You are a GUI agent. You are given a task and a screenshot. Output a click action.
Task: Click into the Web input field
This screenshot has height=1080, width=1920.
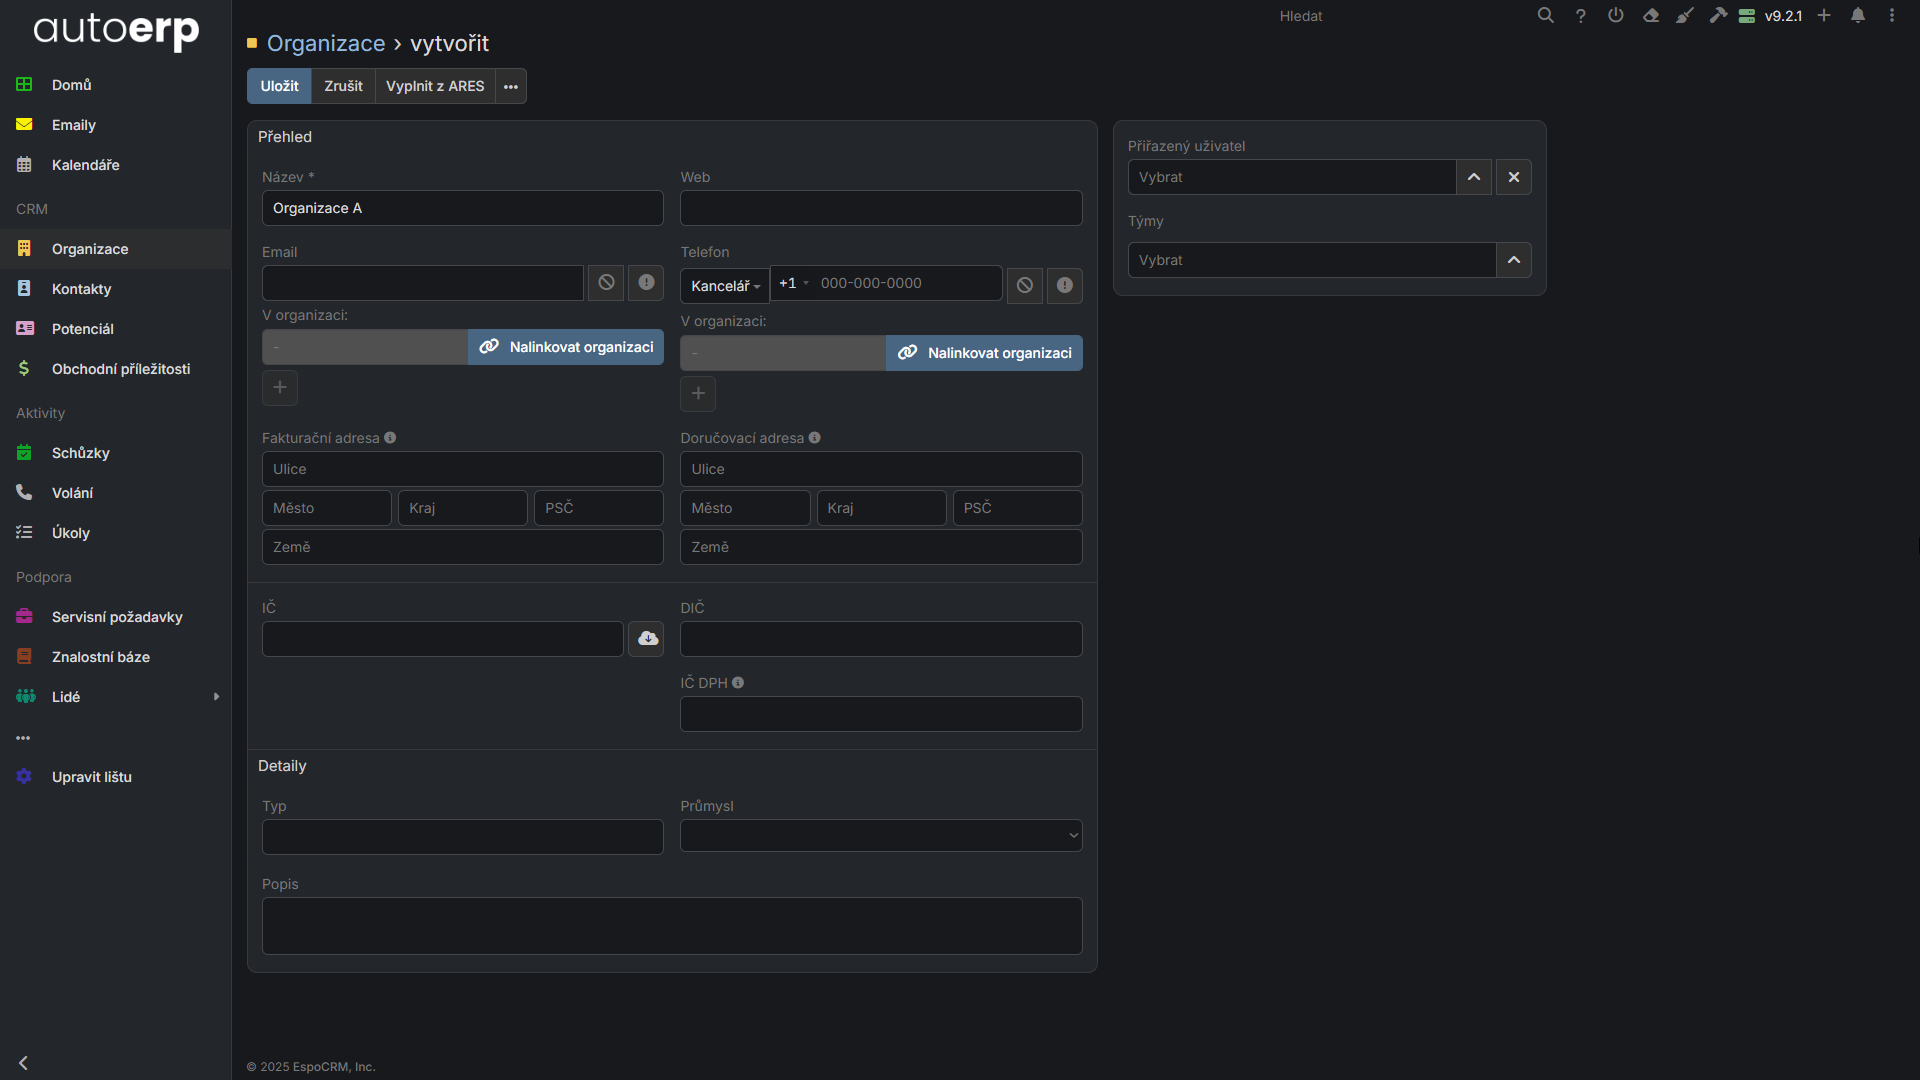[x=881, y=208]
